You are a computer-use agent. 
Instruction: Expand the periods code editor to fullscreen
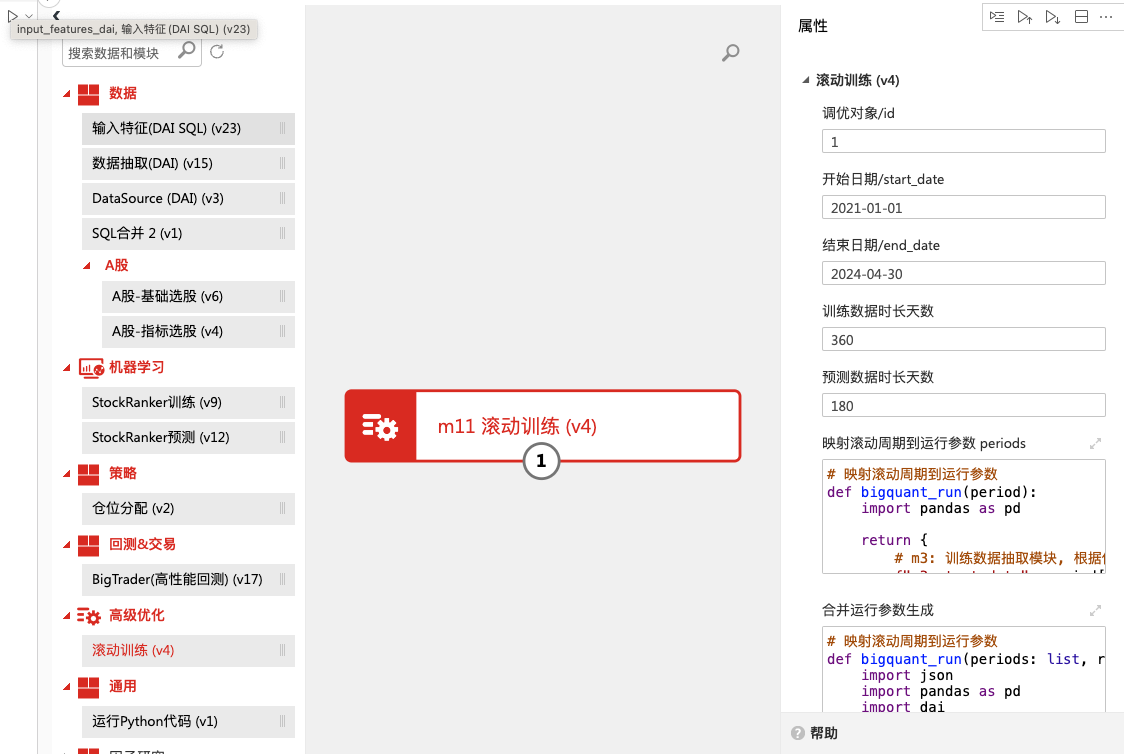pyautogui.click(x=1095, y=443)
